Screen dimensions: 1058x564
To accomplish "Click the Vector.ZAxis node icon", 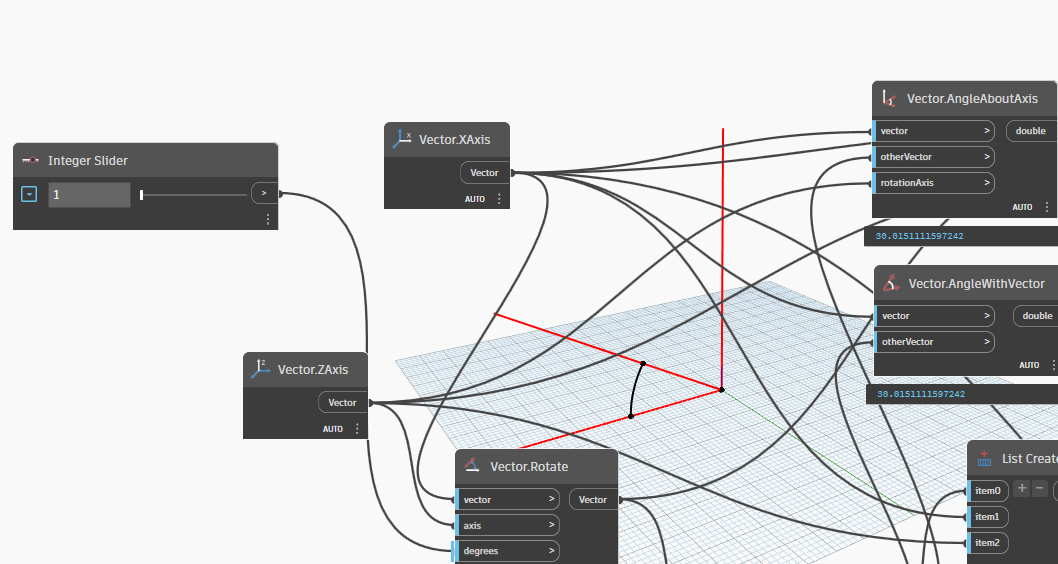I will (261, 369).
